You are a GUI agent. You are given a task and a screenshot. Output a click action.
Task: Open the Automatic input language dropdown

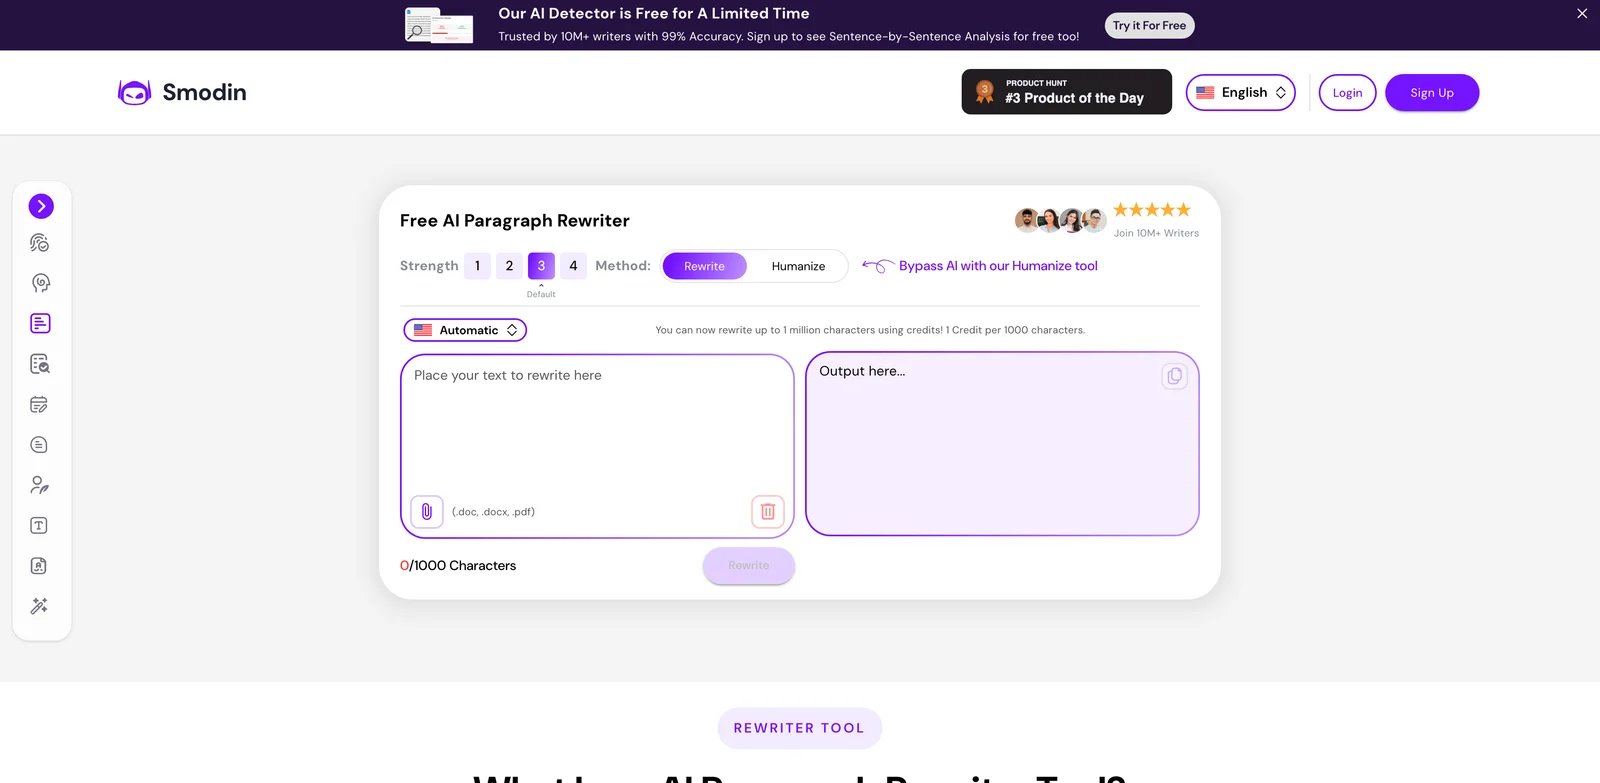[465, 330]
